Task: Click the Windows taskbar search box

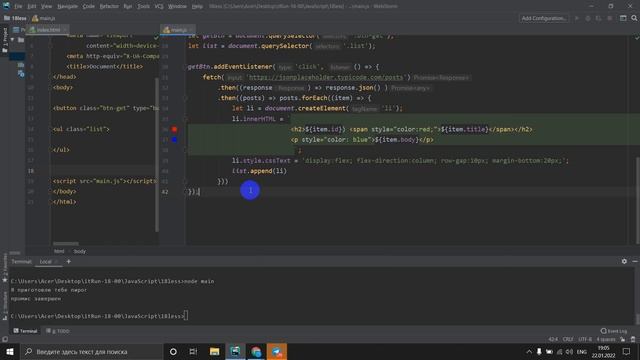Action: [91, 352]
